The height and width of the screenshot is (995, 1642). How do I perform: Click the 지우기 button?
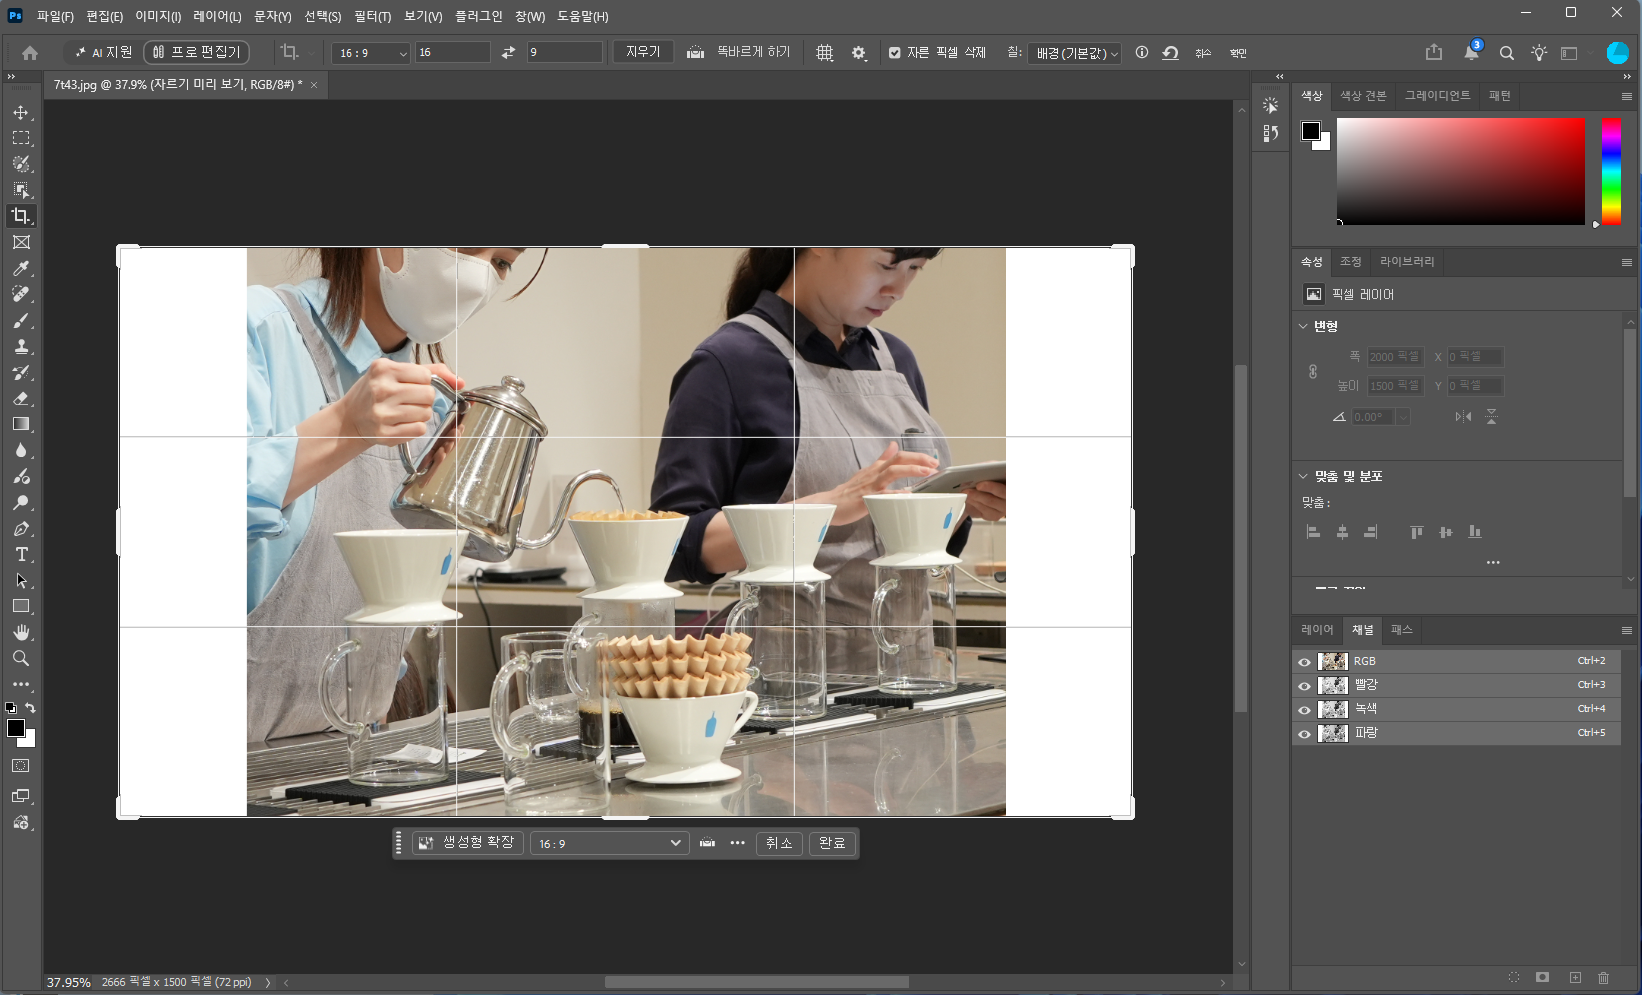[643, 52]
